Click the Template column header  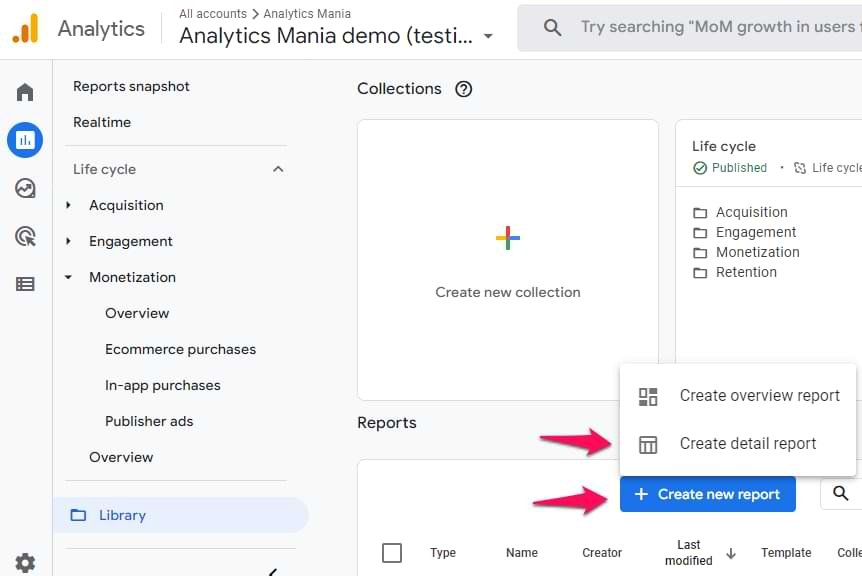(786, 553)
